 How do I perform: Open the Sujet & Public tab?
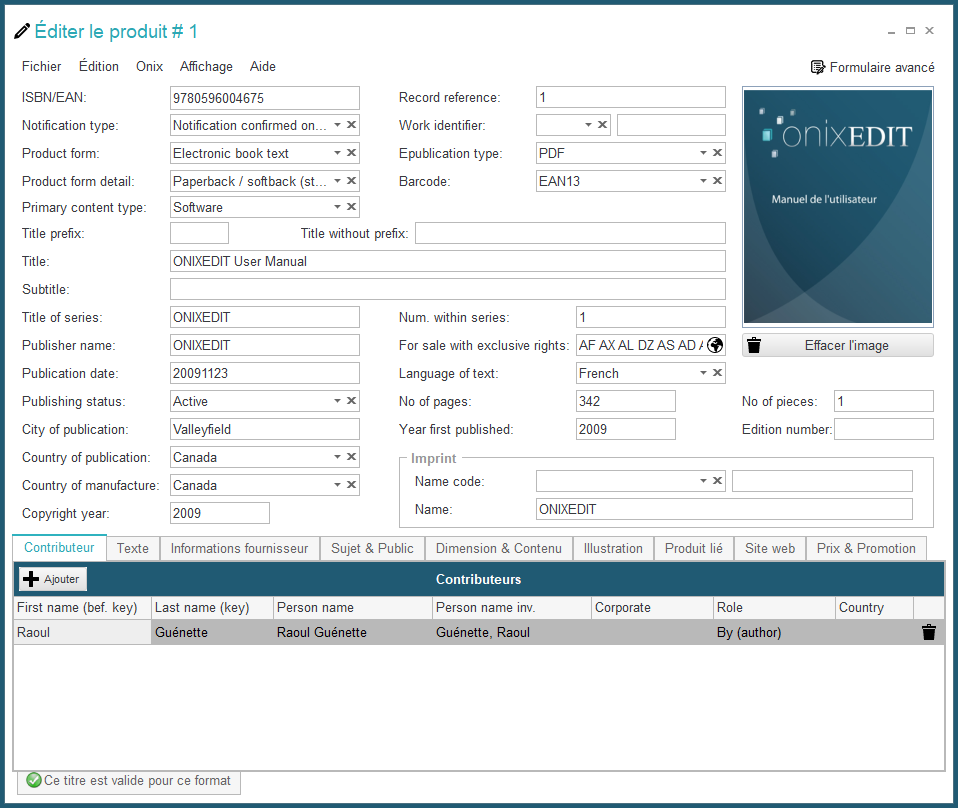[x=372, y=548]
